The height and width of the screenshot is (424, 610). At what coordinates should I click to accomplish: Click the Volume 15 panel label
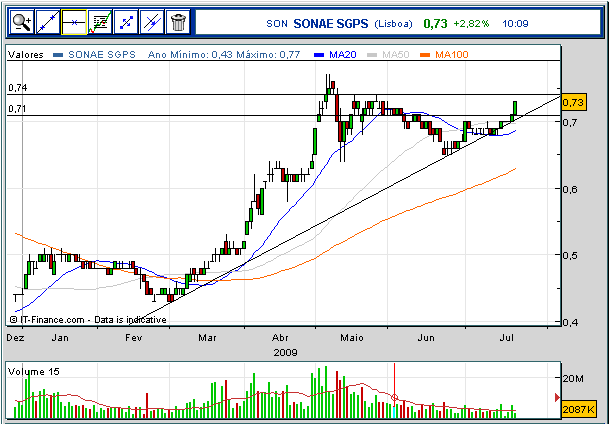point(34,371)
